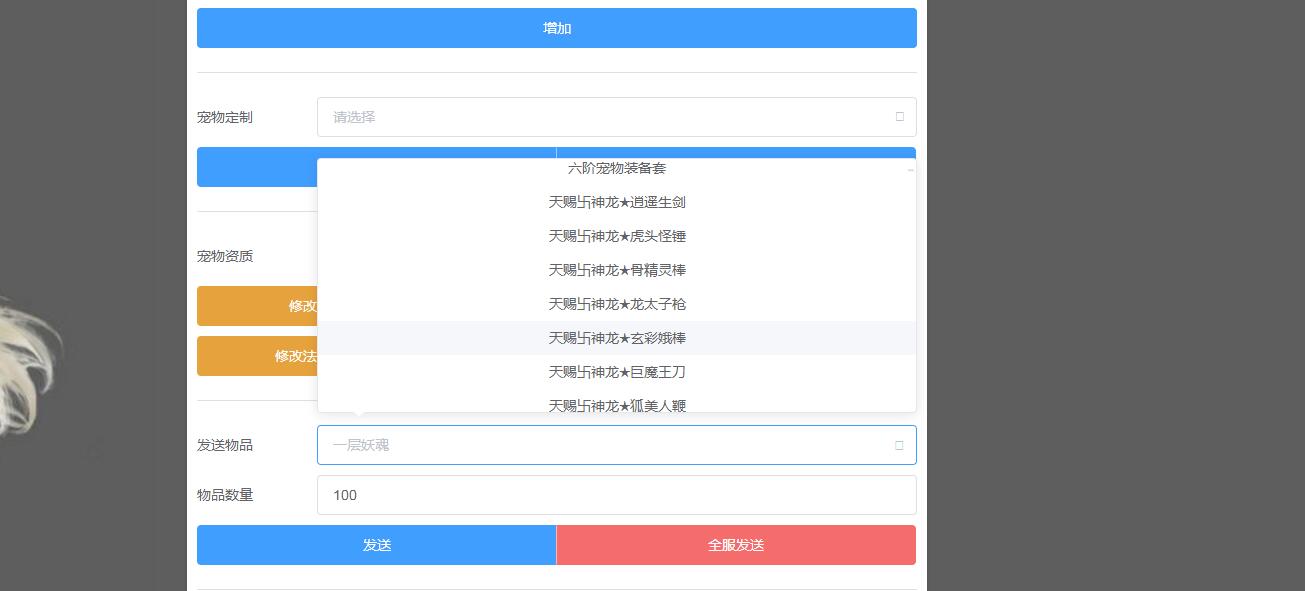Select 天赐卐神龙★狐美人鞭 at list bottom
Screen dimensions: 1305x591
coord(616,404)
